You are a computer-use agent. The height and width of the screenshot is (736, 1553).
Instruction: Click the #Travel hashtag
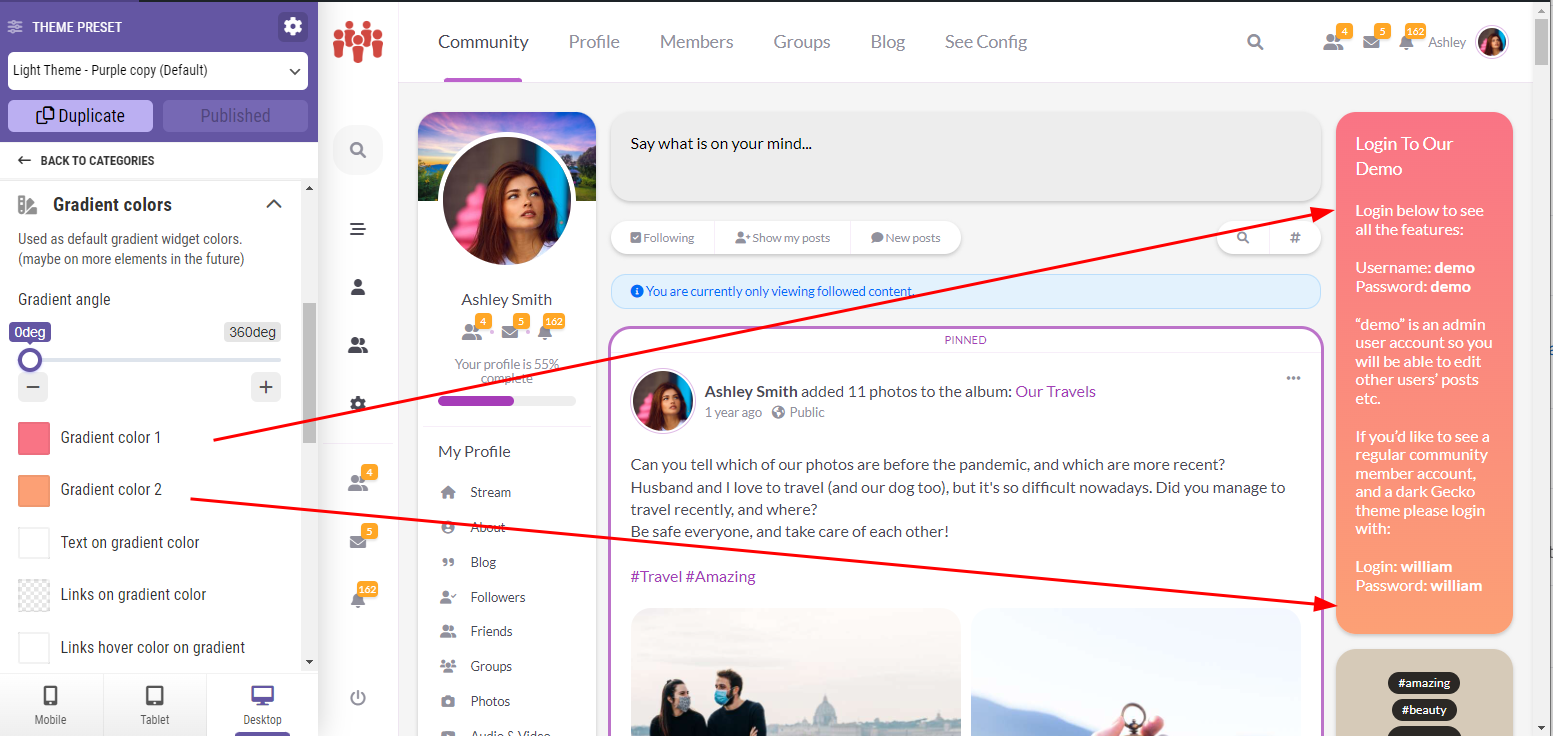[x=656, y=576]
